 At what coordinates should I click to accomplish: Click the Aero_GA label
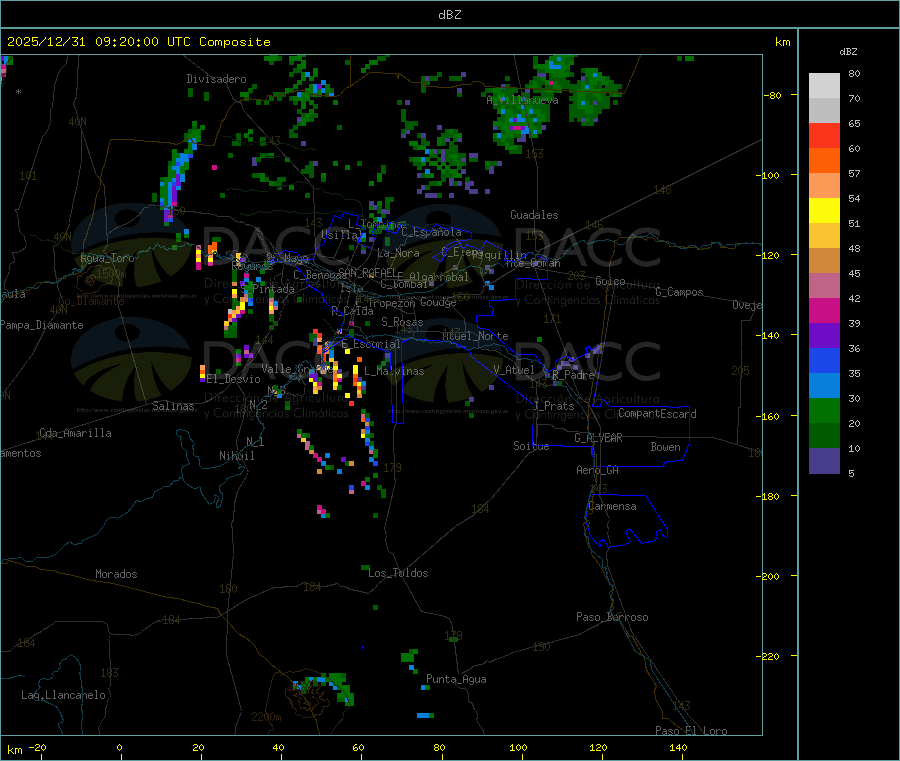coord(598,471)
